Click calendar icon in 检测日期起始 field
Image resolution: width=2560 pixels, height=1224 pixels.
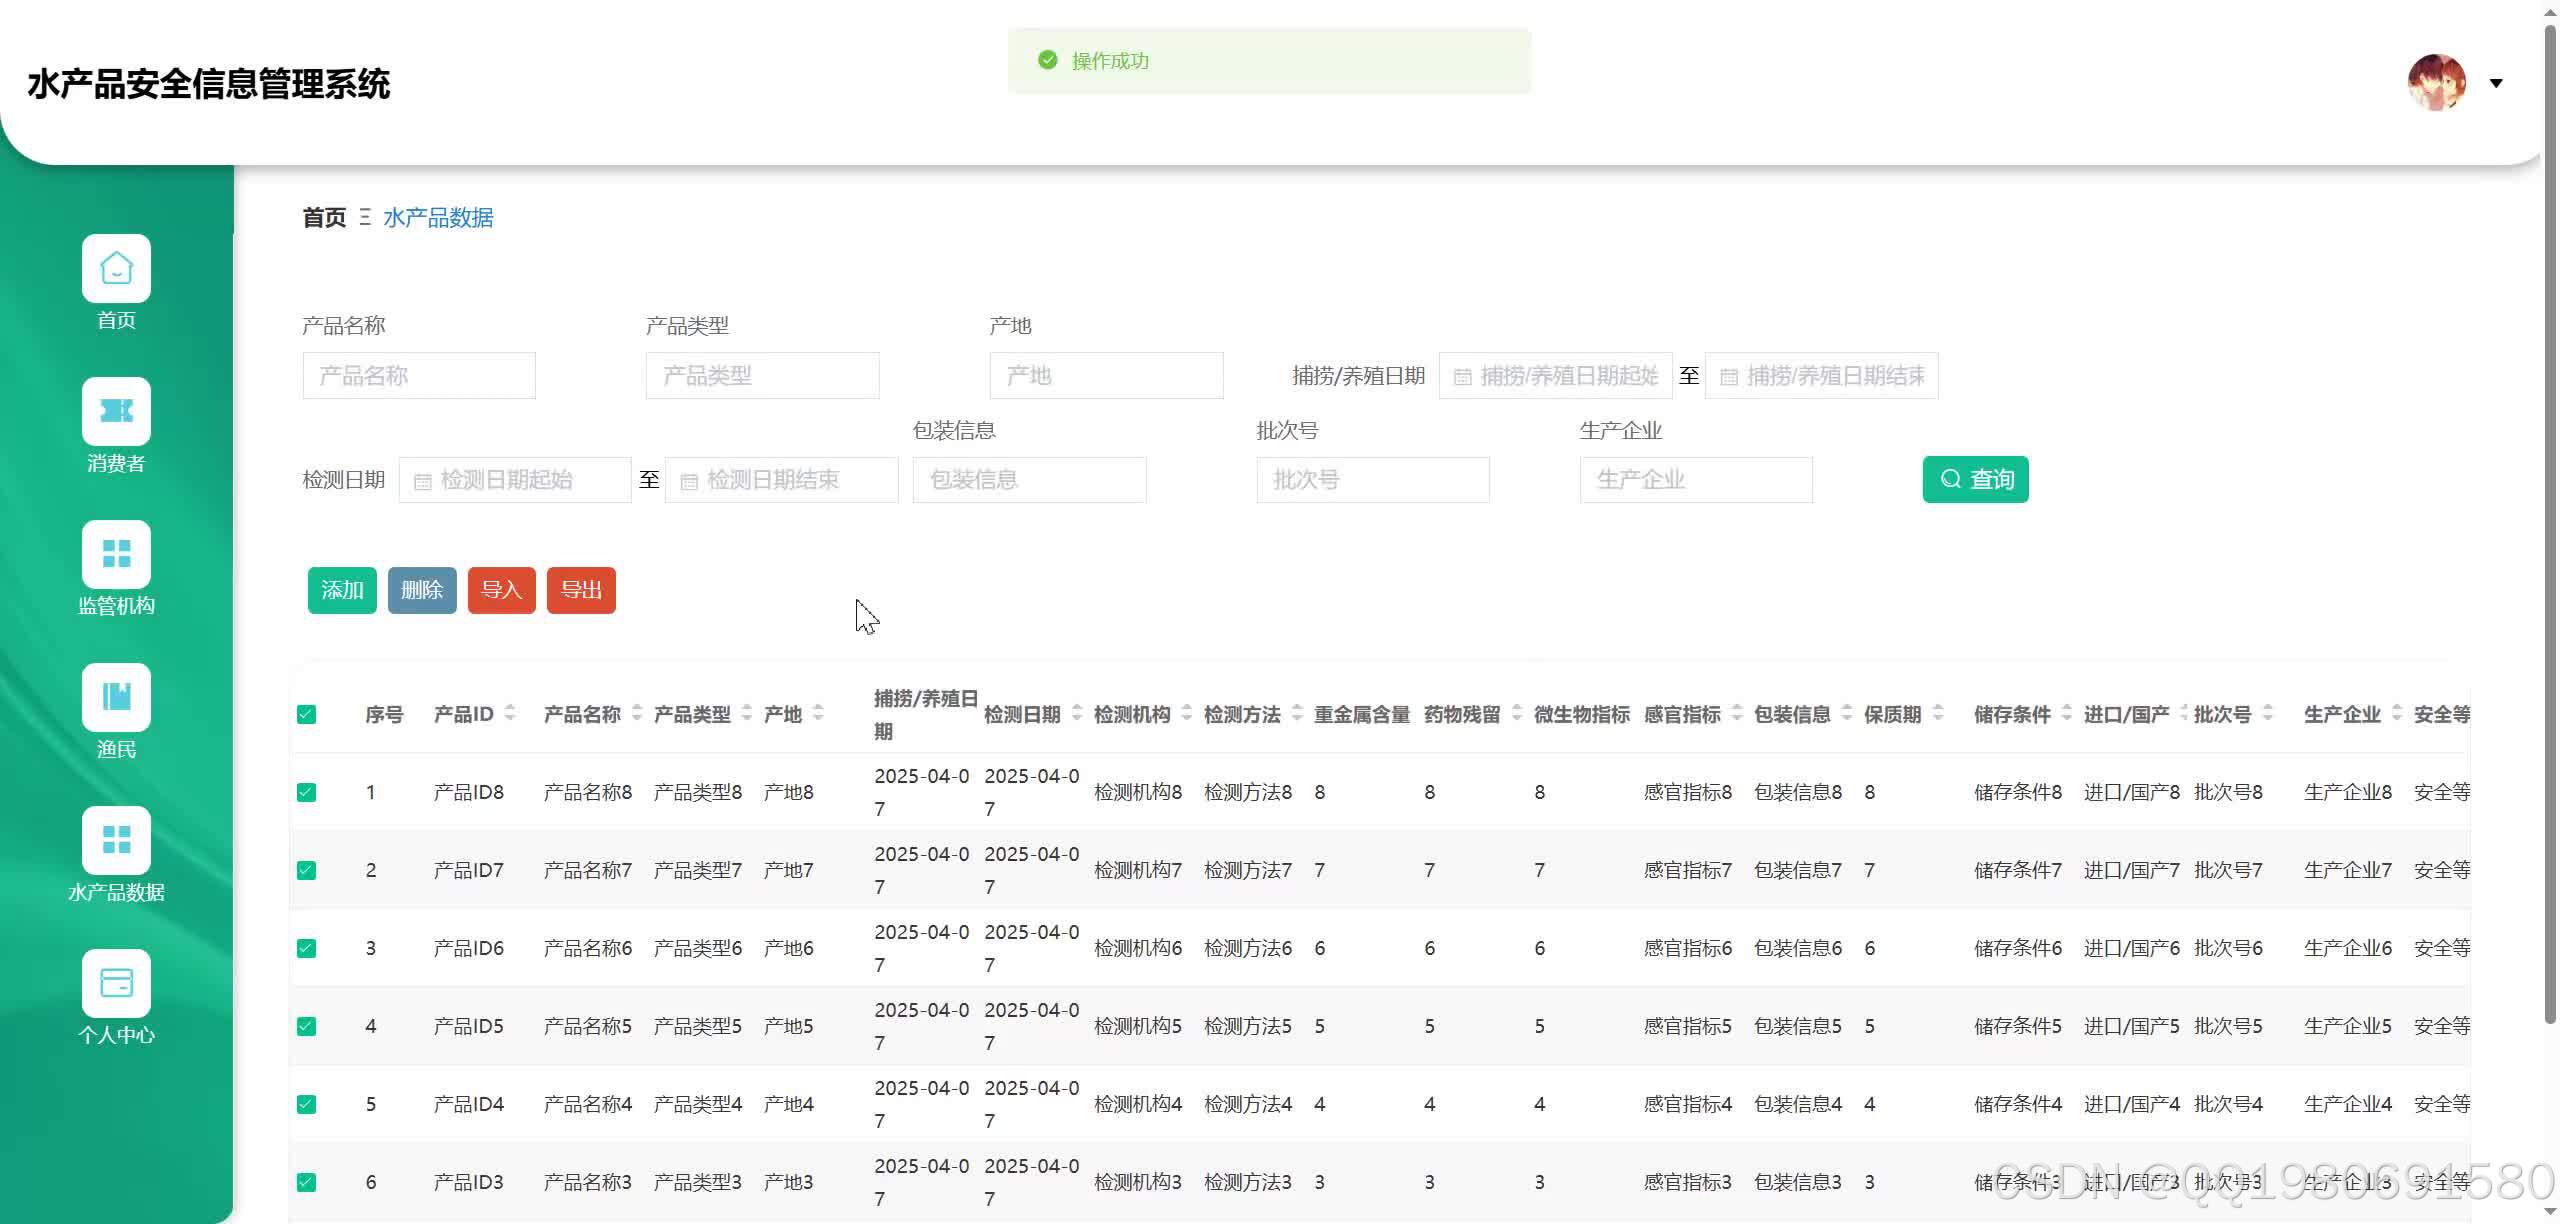coord(423,482)
